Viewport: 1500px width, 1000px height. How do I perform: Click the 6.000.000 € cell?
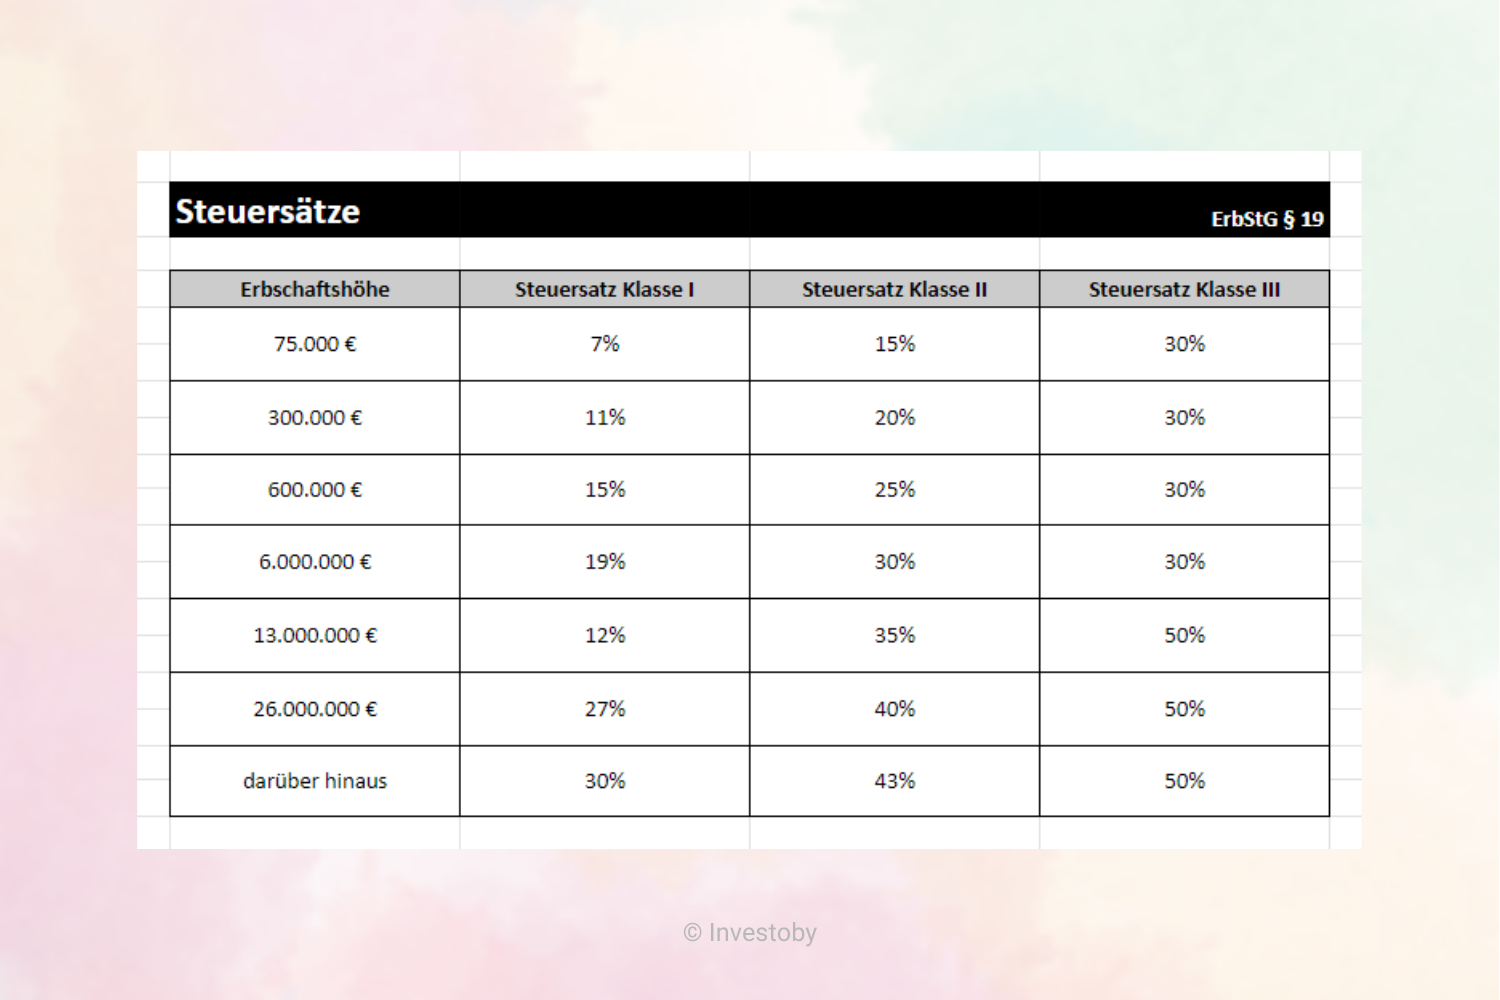point(314,562)
